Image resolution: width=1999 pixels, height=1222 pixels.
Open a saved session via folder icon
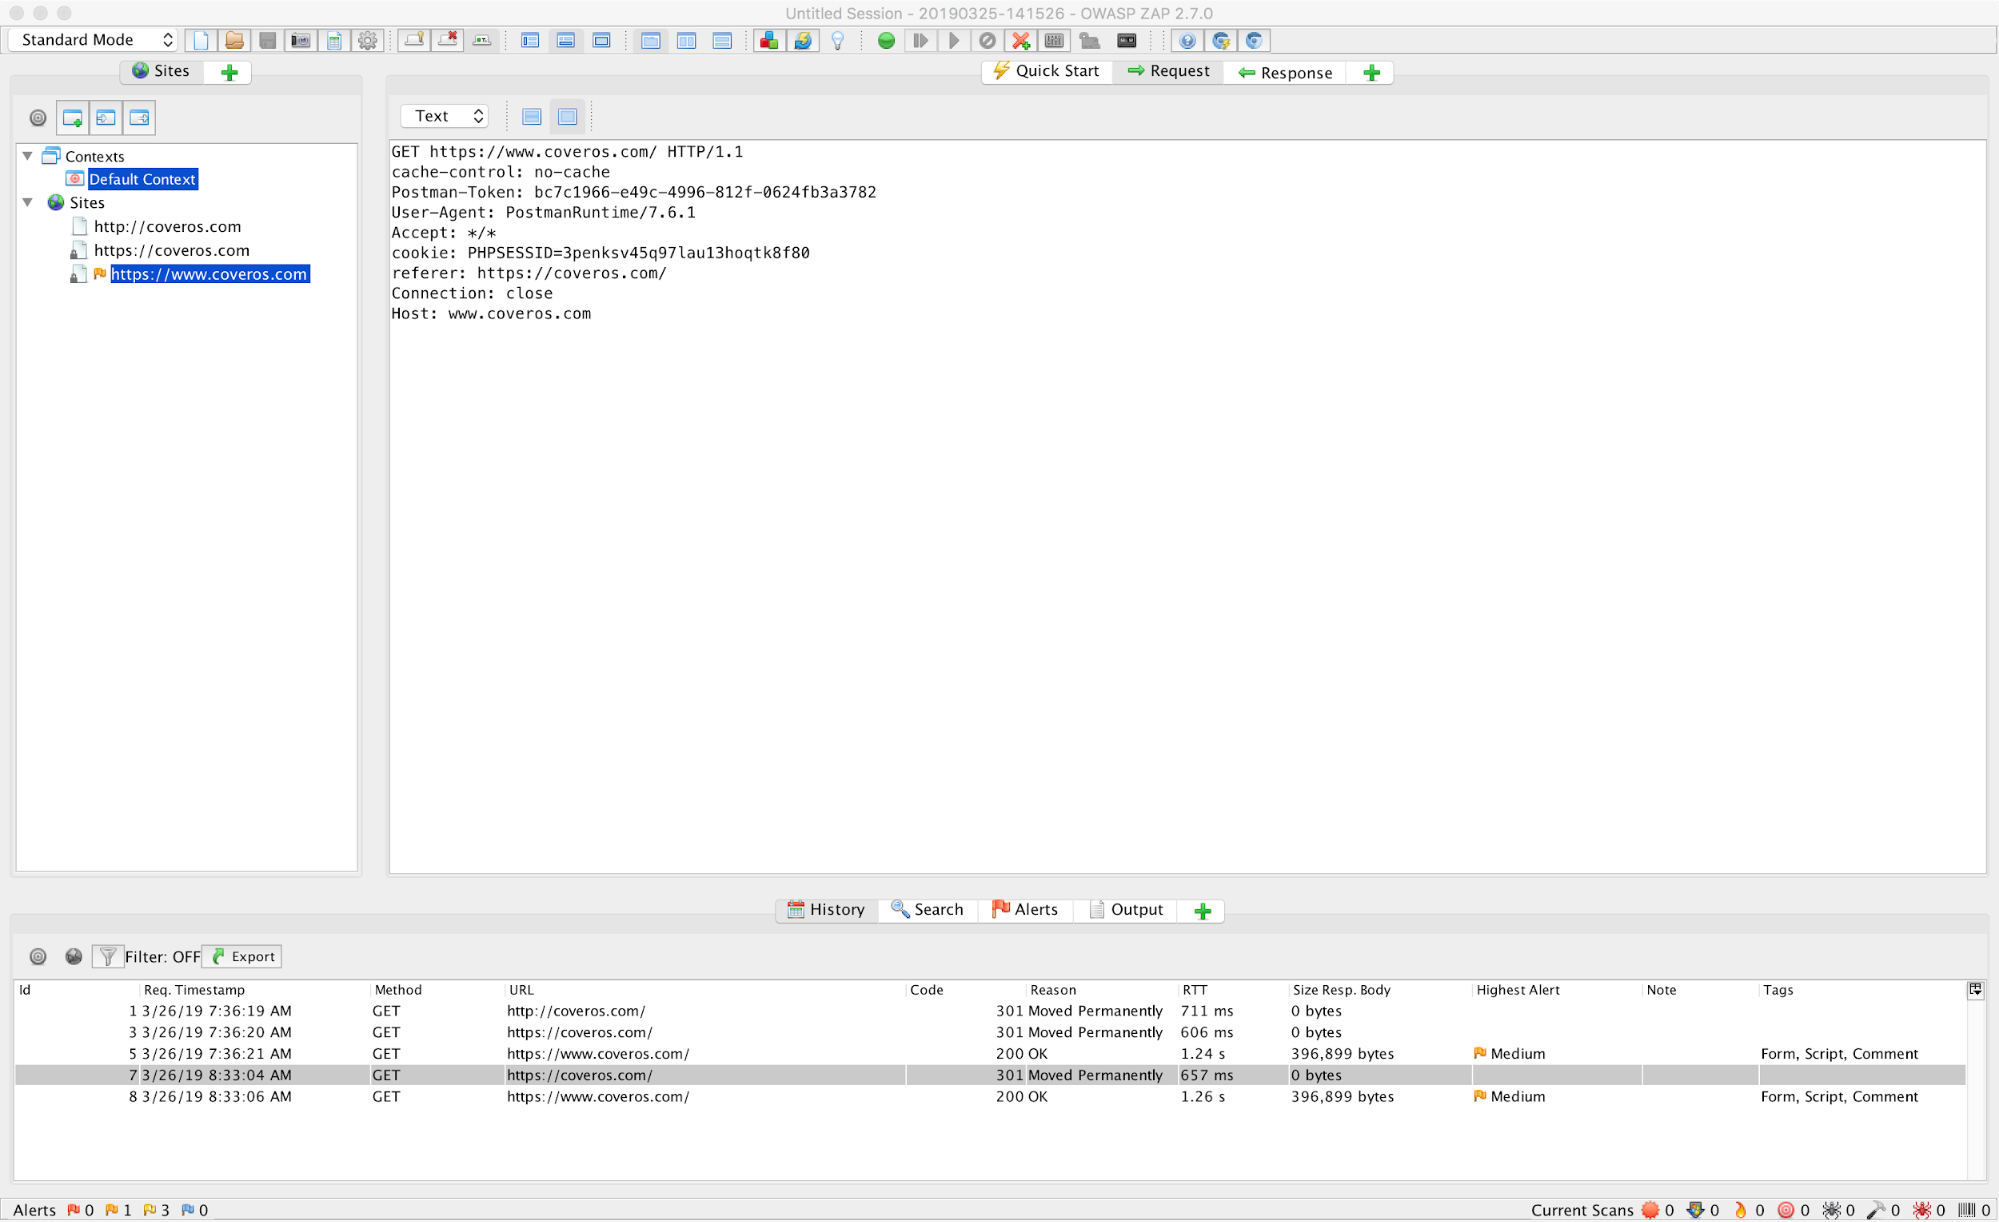[x=234, y=40]
